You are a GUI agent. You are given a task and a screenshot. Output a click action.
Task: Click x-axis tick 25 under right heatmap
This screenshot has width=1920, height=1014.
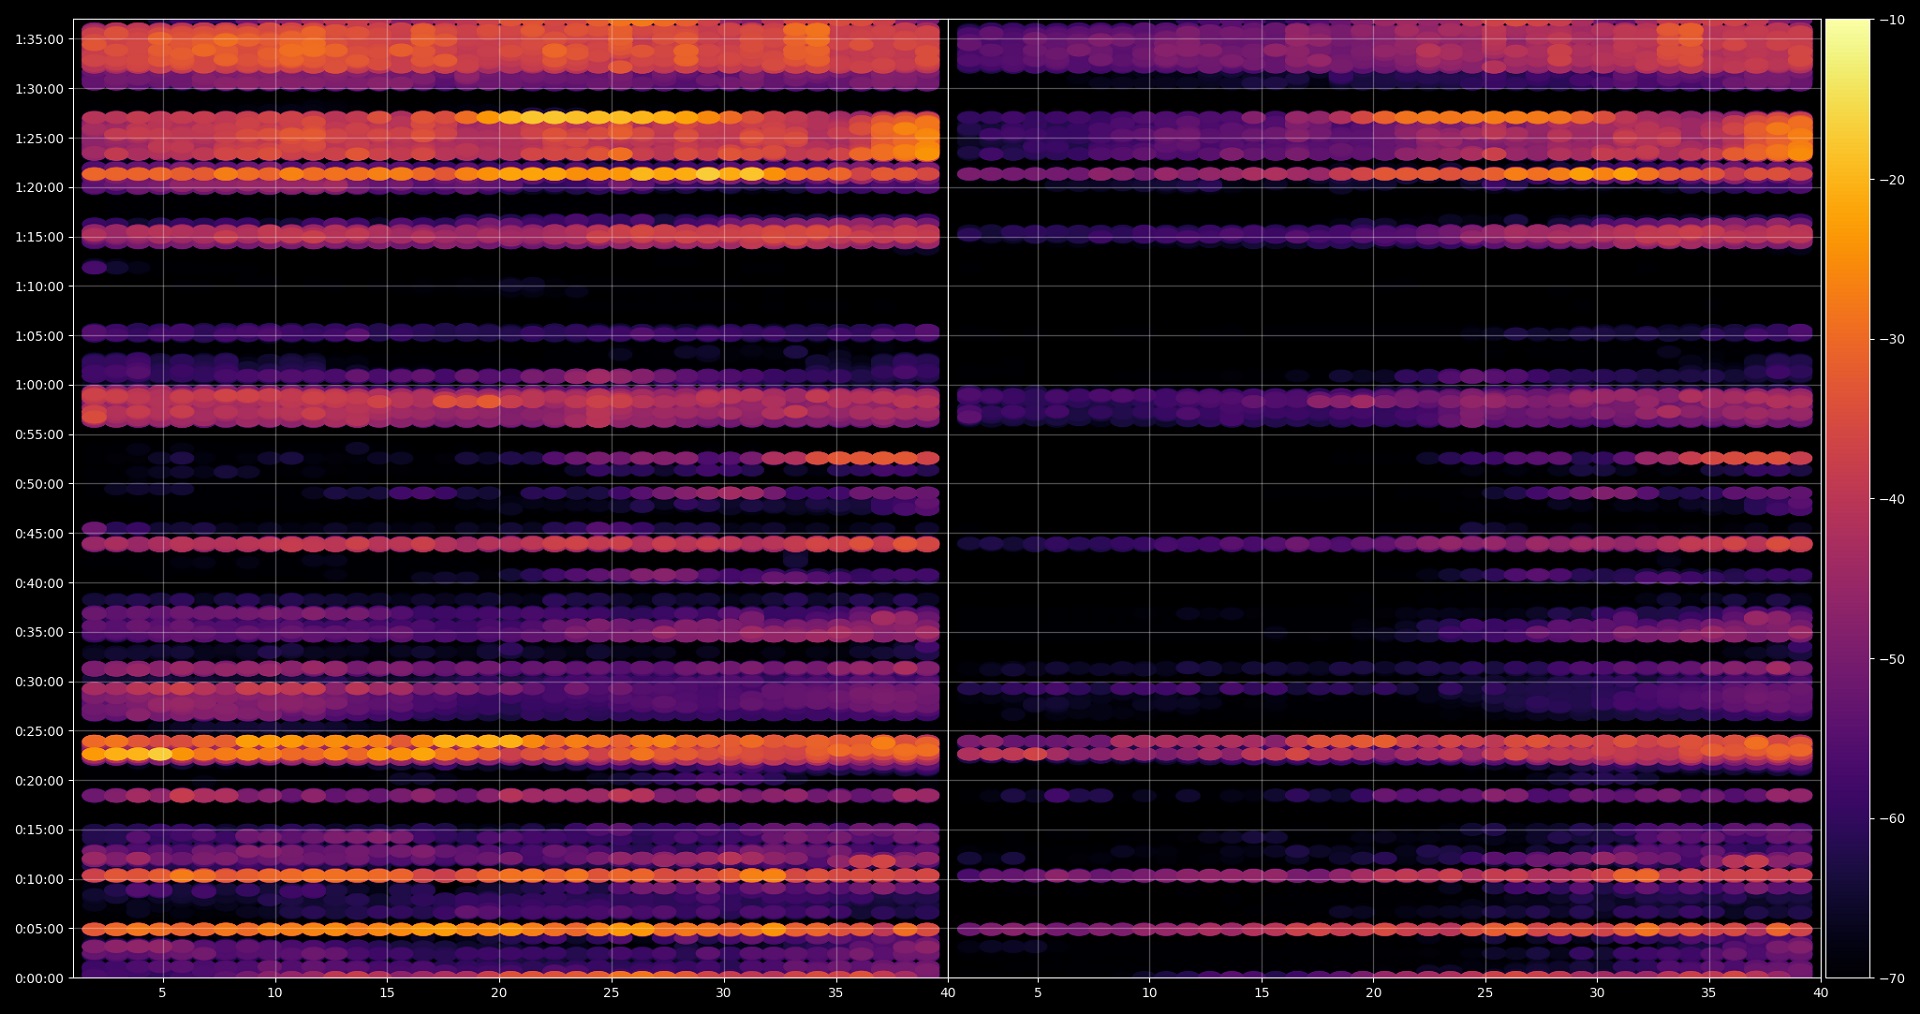coord(1485,993)
